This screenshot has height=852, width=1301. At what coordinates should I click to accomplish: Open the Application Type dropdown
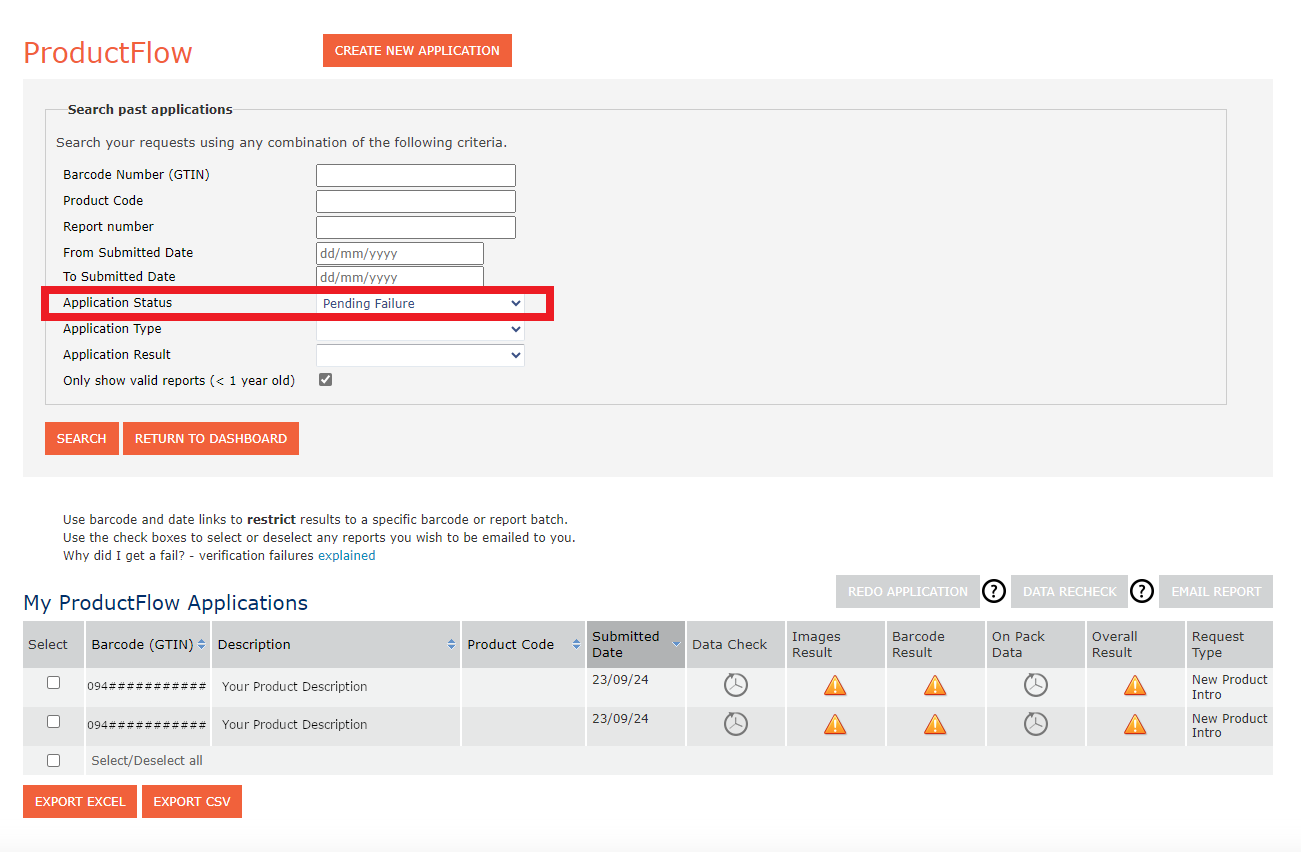pyautogui.click(x=420, y=329)
